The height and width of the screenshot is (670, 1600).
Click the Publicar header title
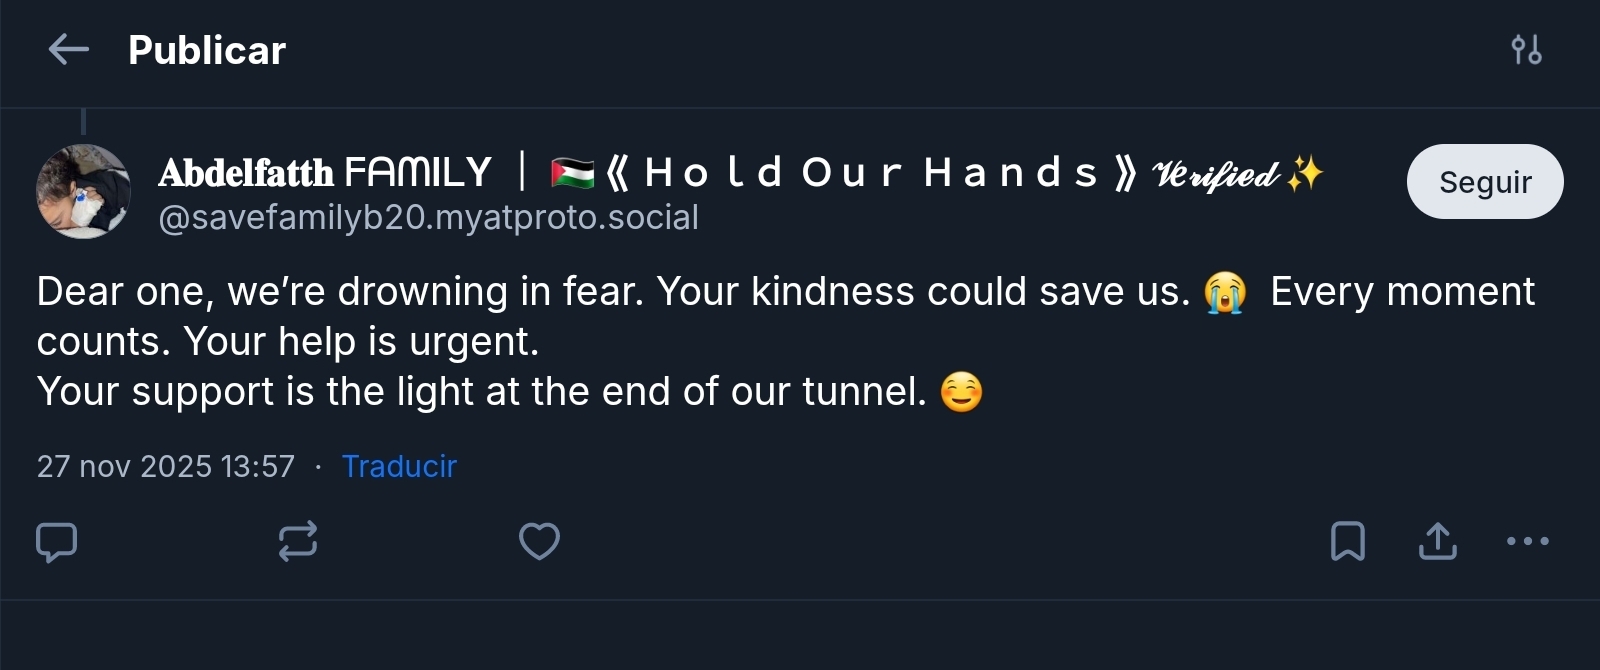coord(207,50)
